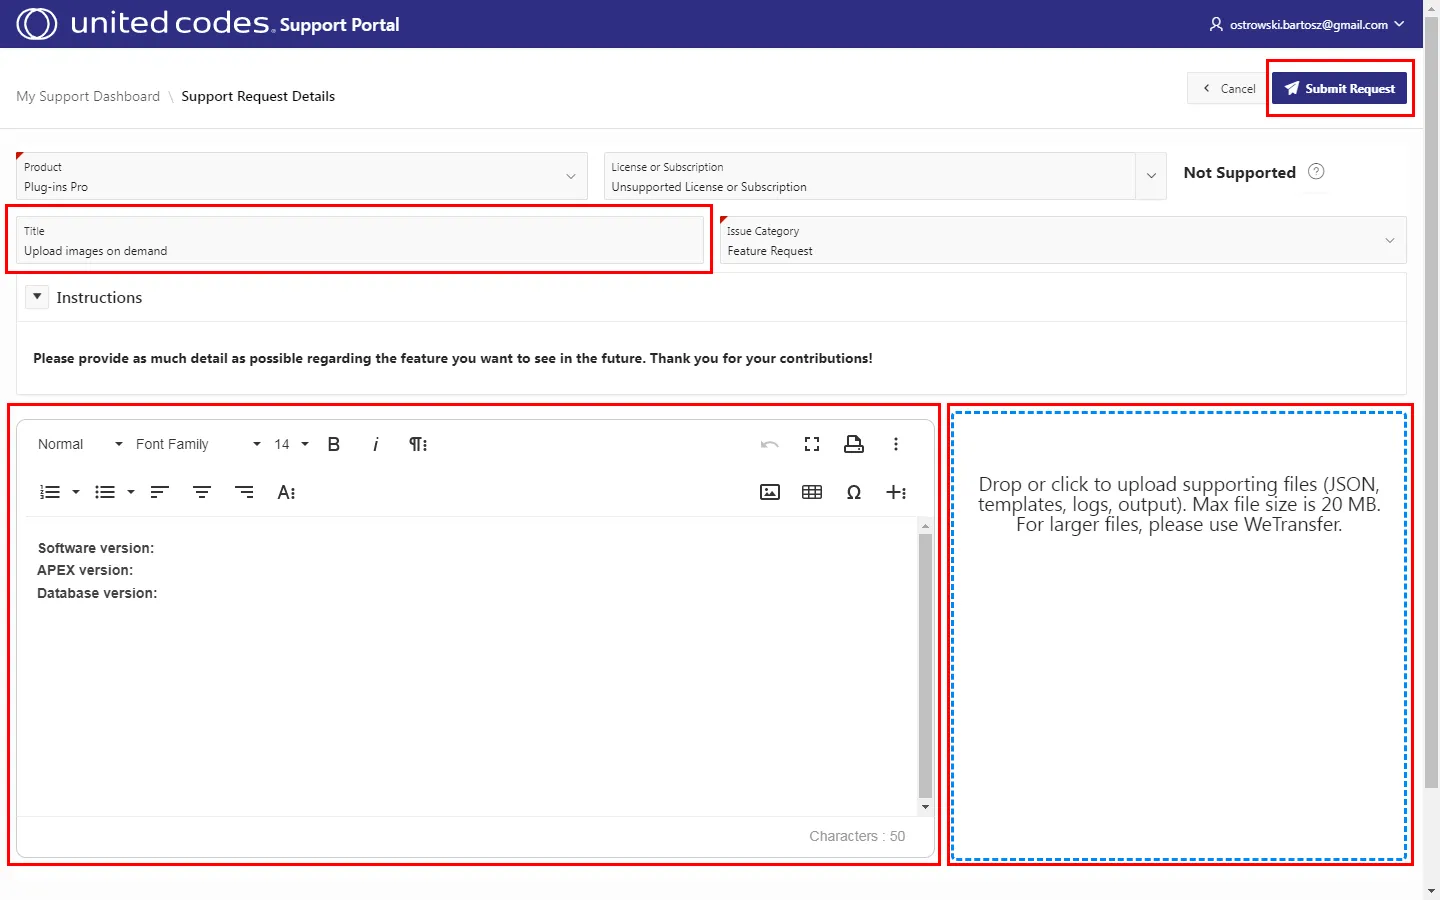Toggle bold formatting in editor
The width and height of the screenshot is (1440, 900).
click(334, 444)
